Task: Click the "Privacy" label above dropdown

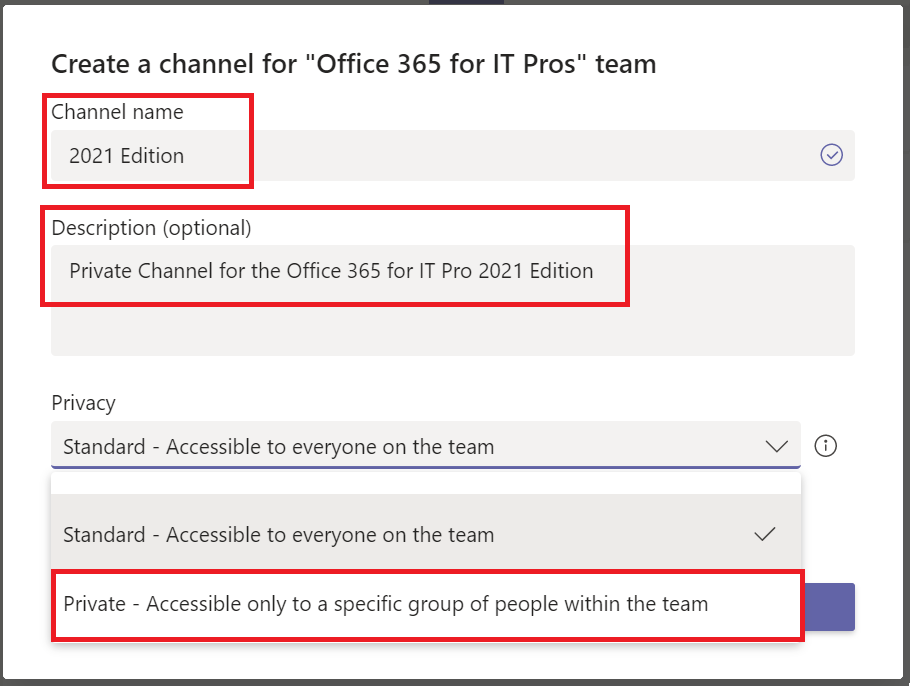Action: 83,402
